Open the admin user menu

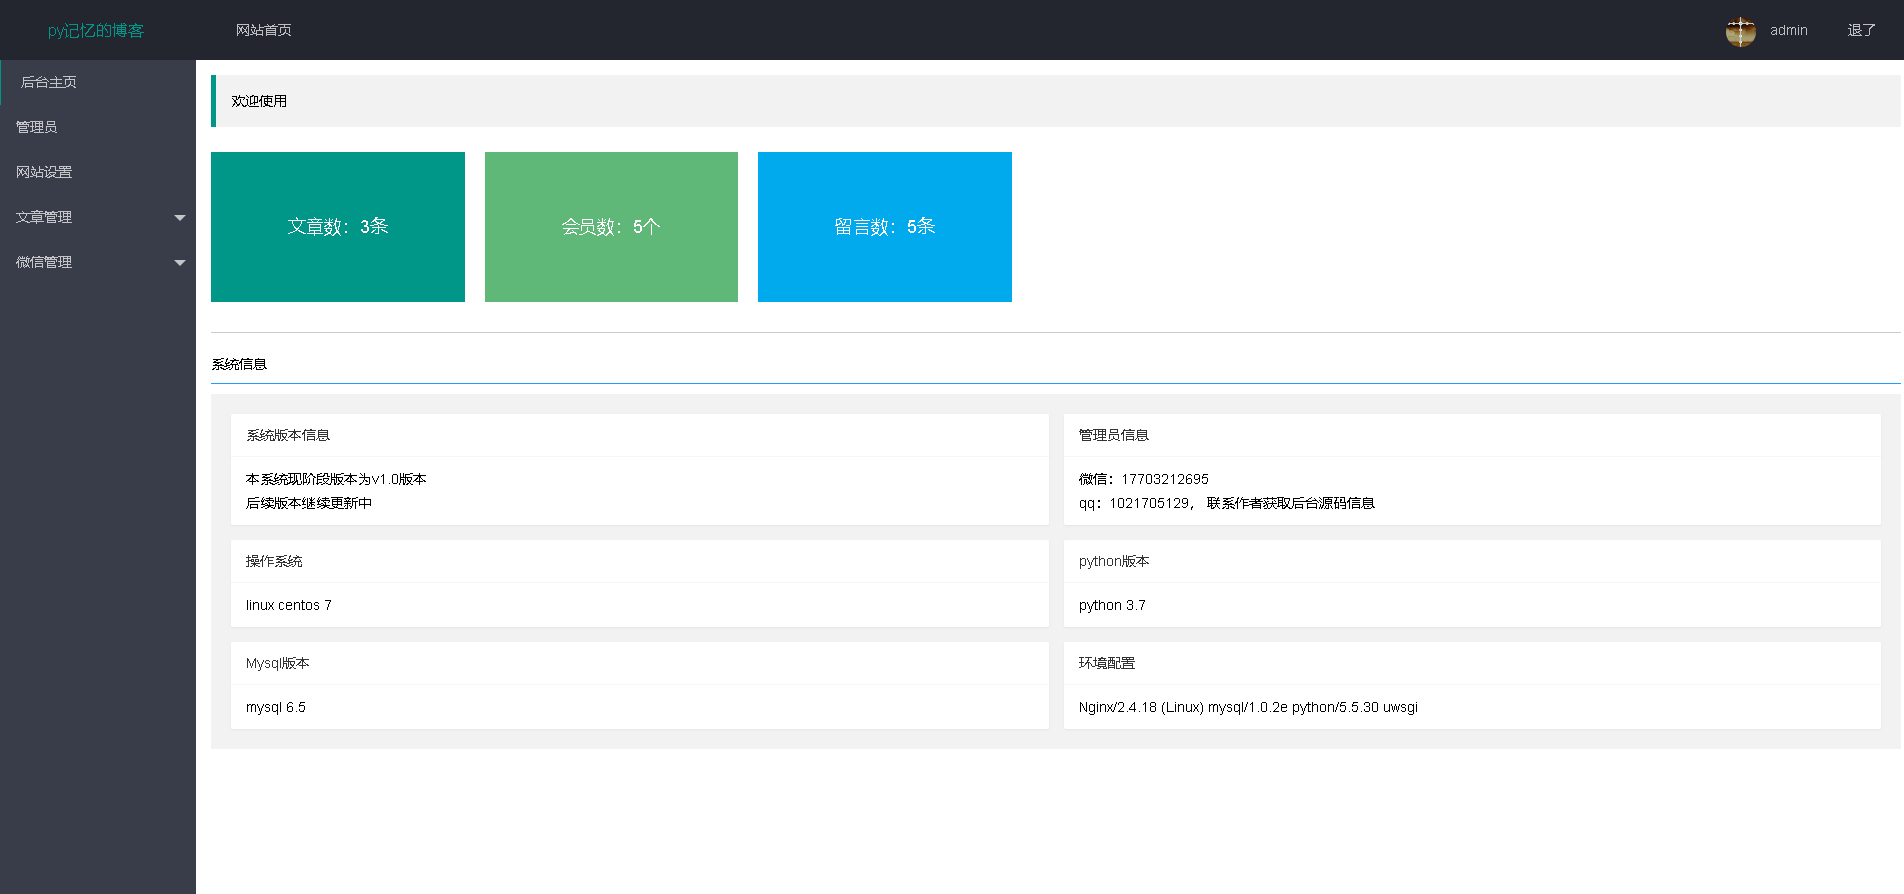point(1788,30)
